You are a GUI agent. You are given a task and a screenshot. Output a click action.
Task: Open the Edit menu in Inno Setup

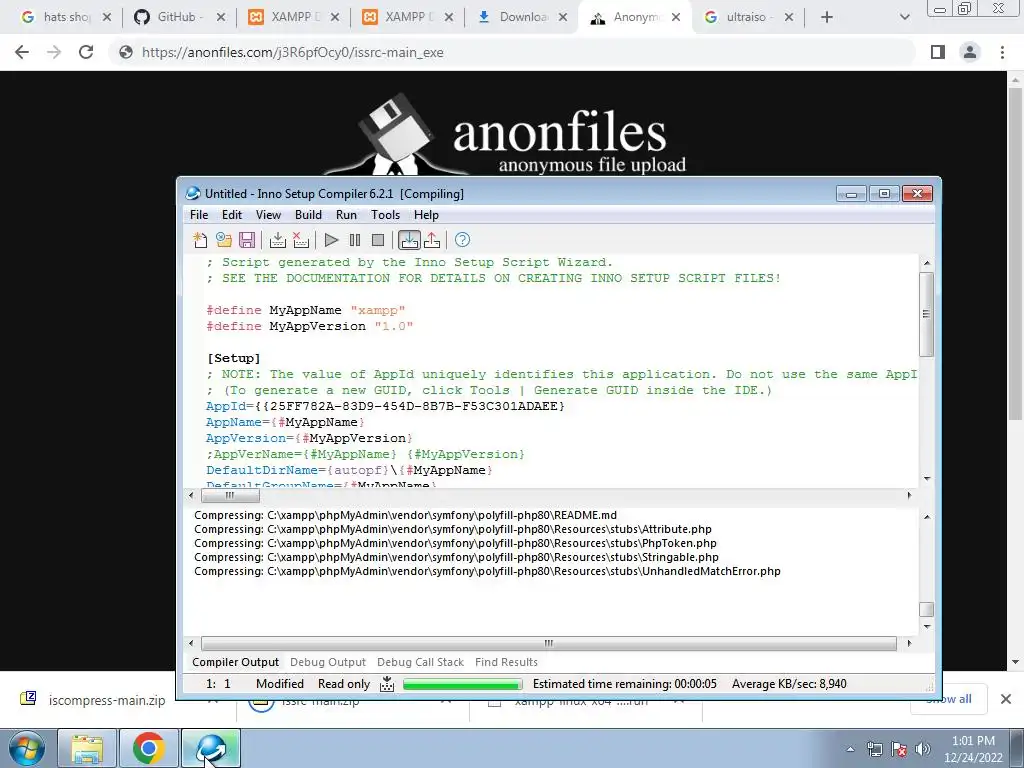tap(232, 215)
